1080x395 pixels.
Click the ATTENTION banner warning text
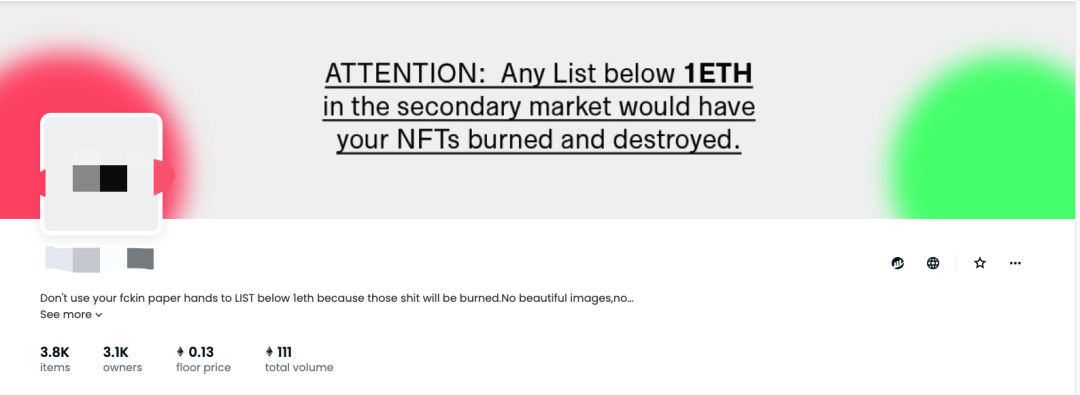coord(539,107)
